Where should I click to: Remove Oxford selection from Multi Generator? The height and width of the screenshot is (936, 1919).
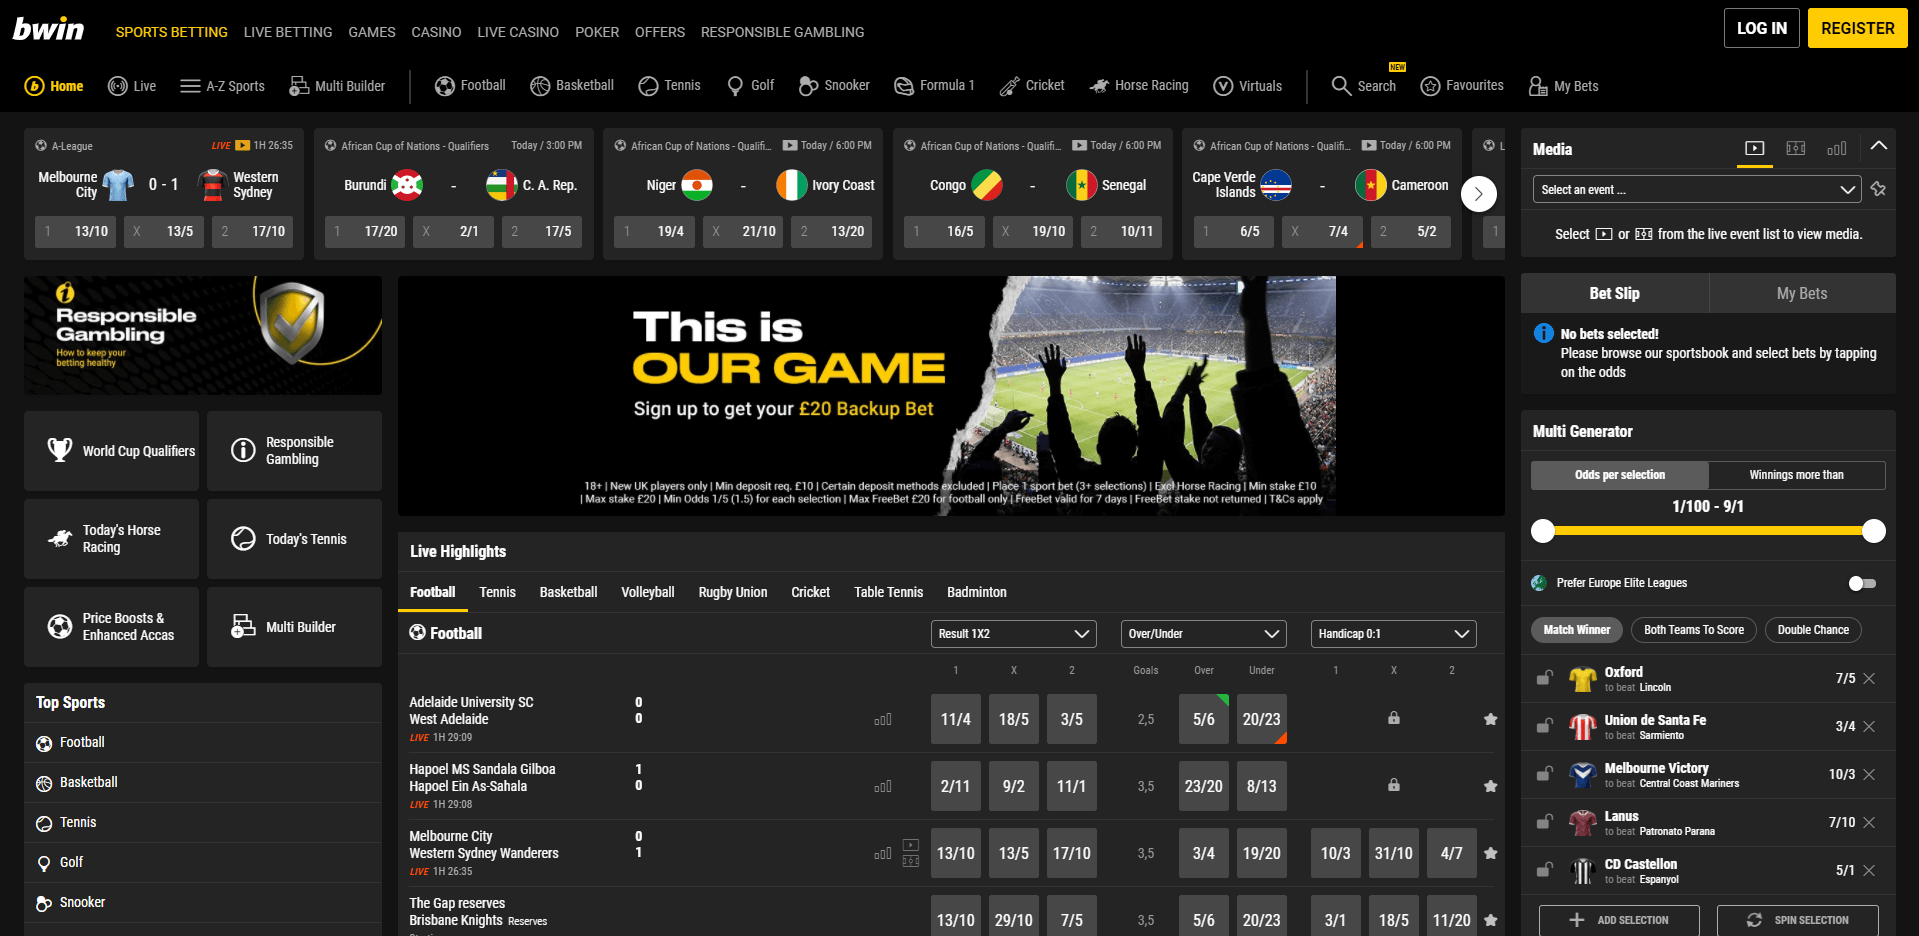click(x=1869, y=678)
